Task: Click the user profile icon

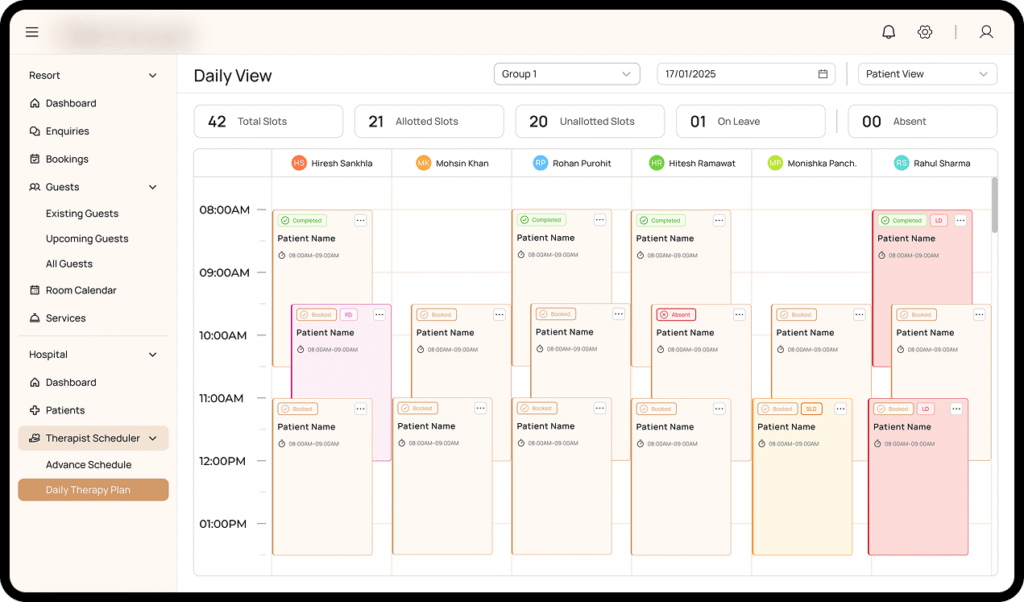Action: coord(986,32)
